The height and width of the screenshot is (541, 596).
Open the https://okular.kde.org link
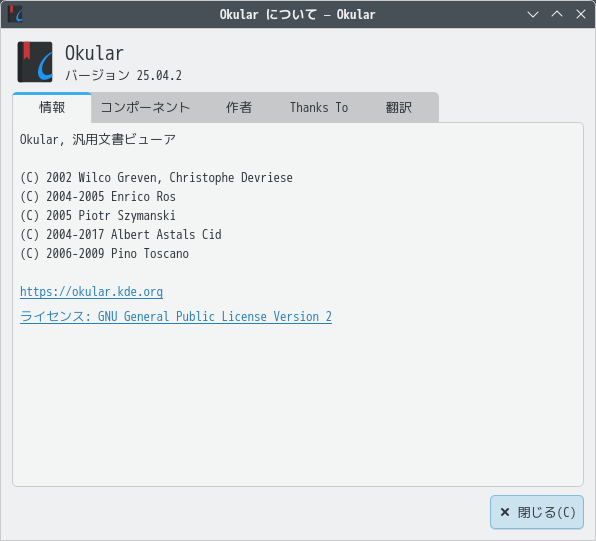[x=92, y=292]
